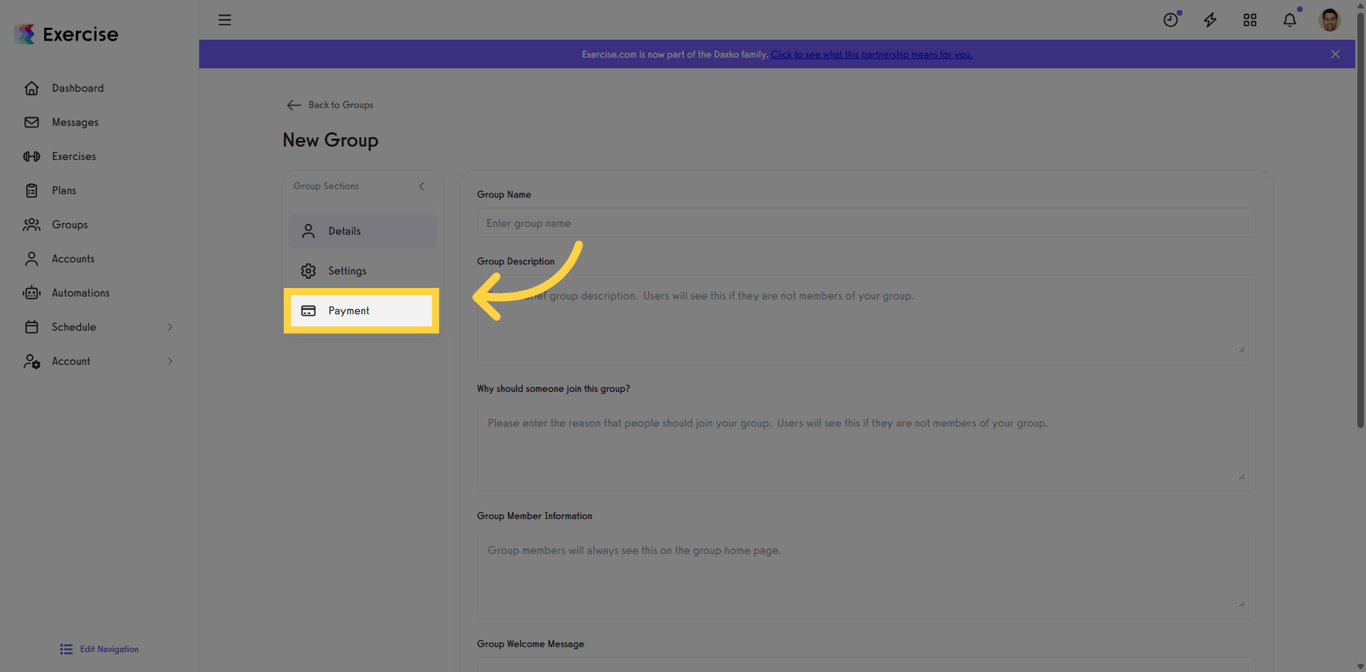
Task: Click the Groups people icon in sidebar
Action: pyautogui.click(x=32, y=224)
